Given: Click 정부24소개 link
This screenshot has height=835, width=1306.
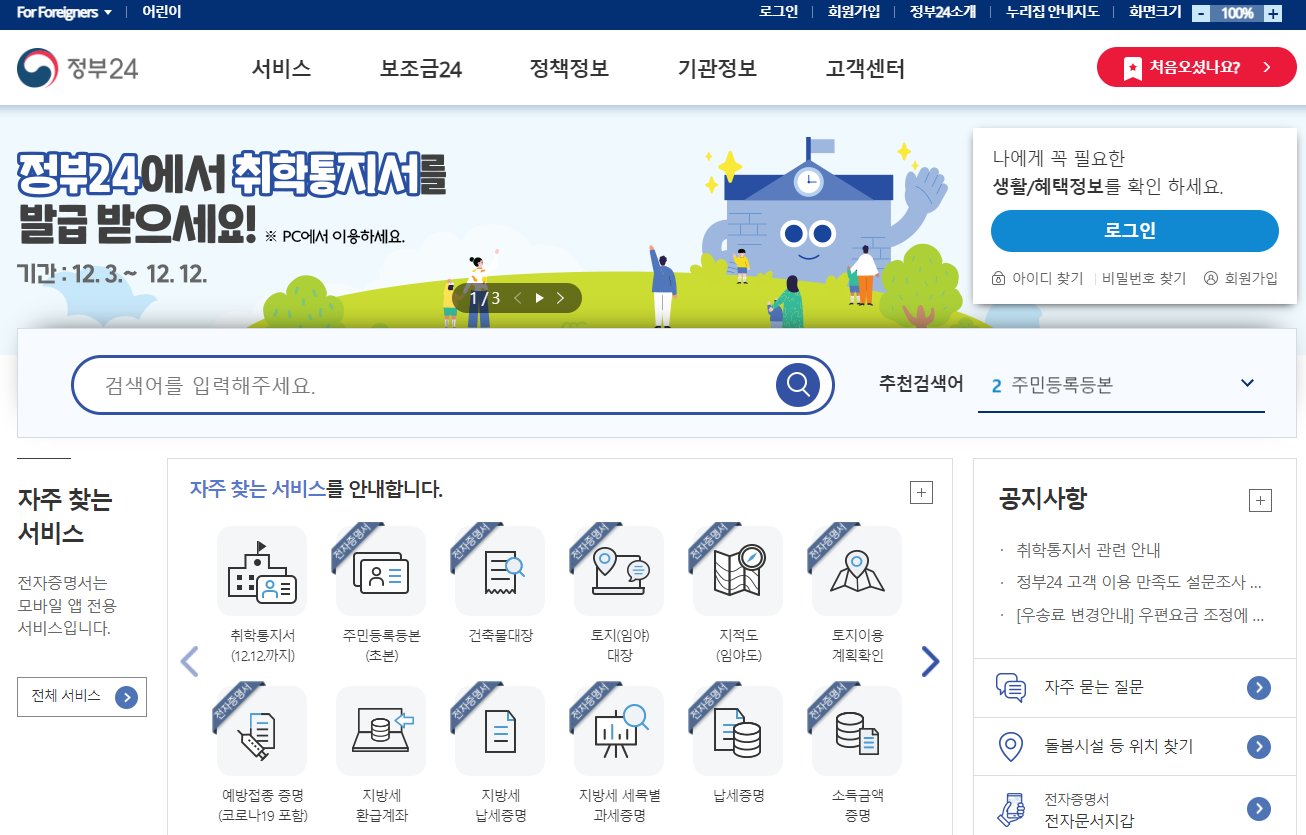Looking at the screenshot, I should tap(943, 12).
